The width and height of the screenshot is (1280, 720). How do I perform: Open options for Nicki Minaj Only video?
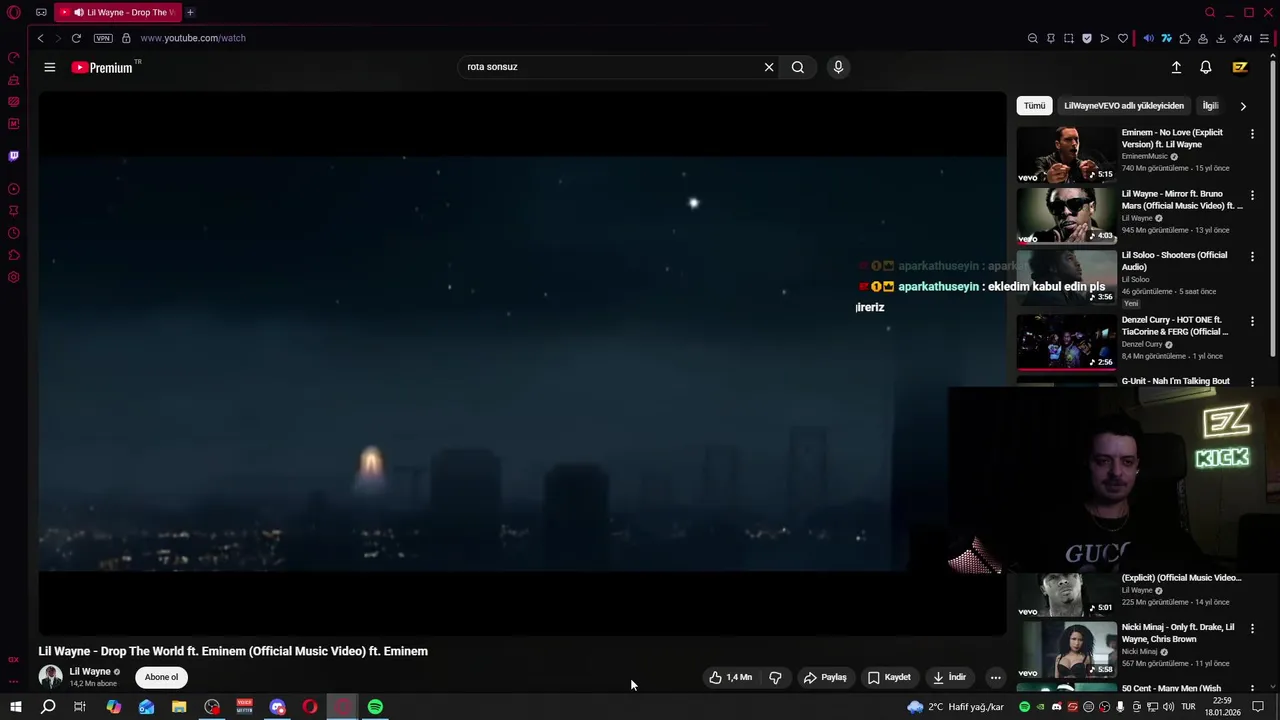1252,628
